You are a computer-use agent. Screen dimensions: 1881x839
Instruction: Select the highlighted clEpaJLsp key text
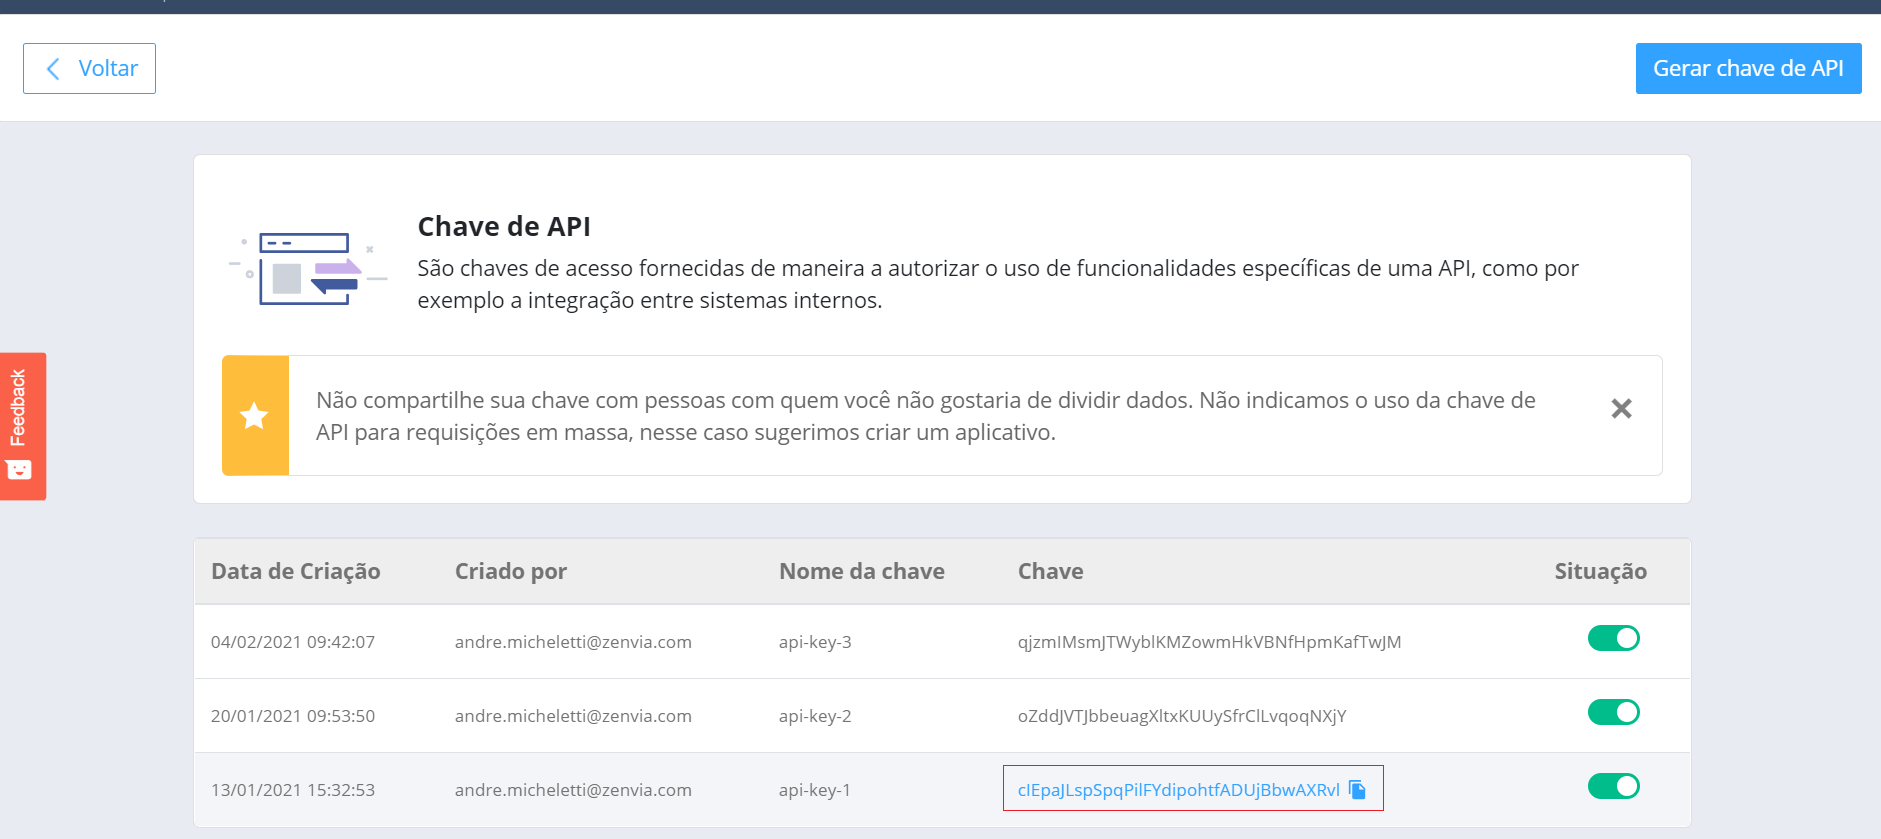click(1178, 790)
